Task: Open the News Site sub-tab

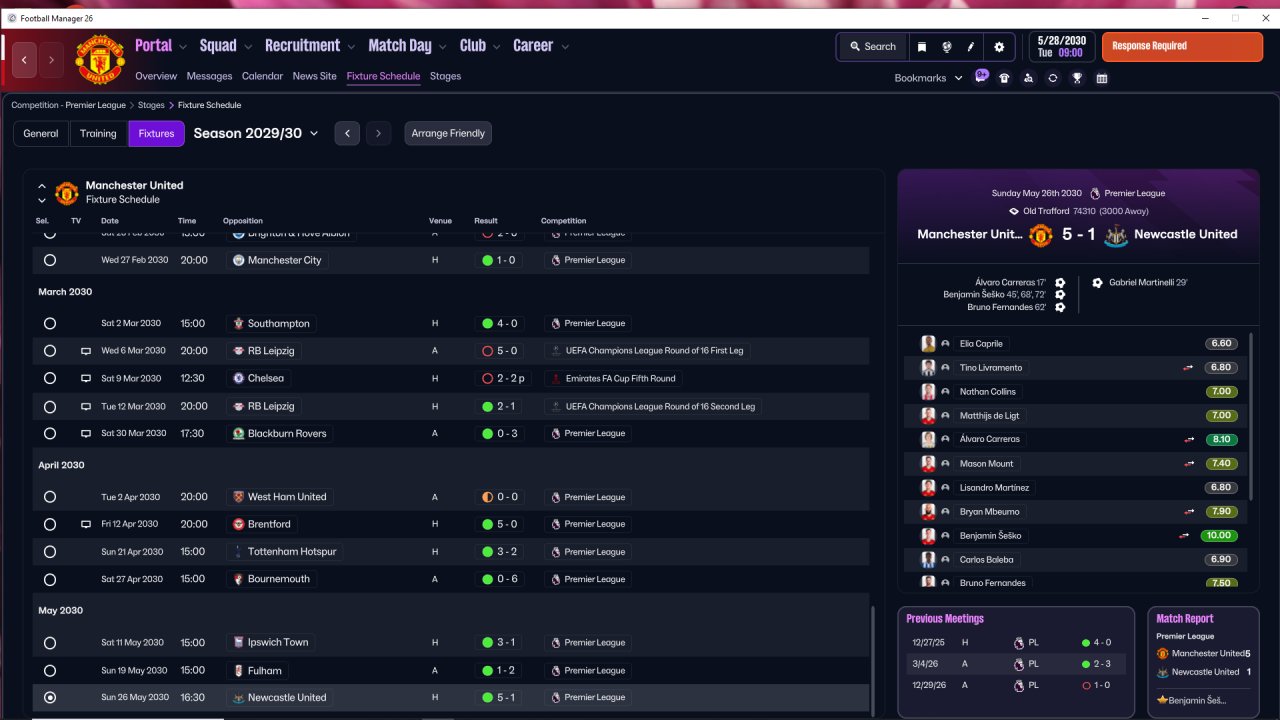Action: (315, 76)
